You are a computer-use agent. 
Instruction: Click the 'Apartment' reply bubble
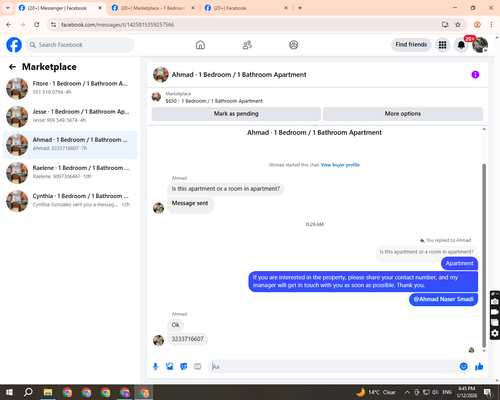point(459,263)
